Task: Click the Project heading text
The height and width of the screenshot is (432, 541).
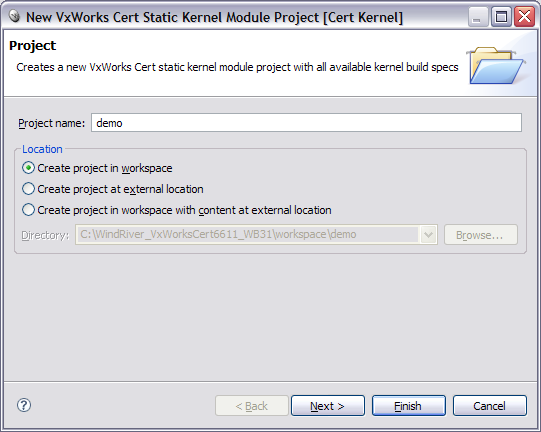Action: [x=32, y=46]
